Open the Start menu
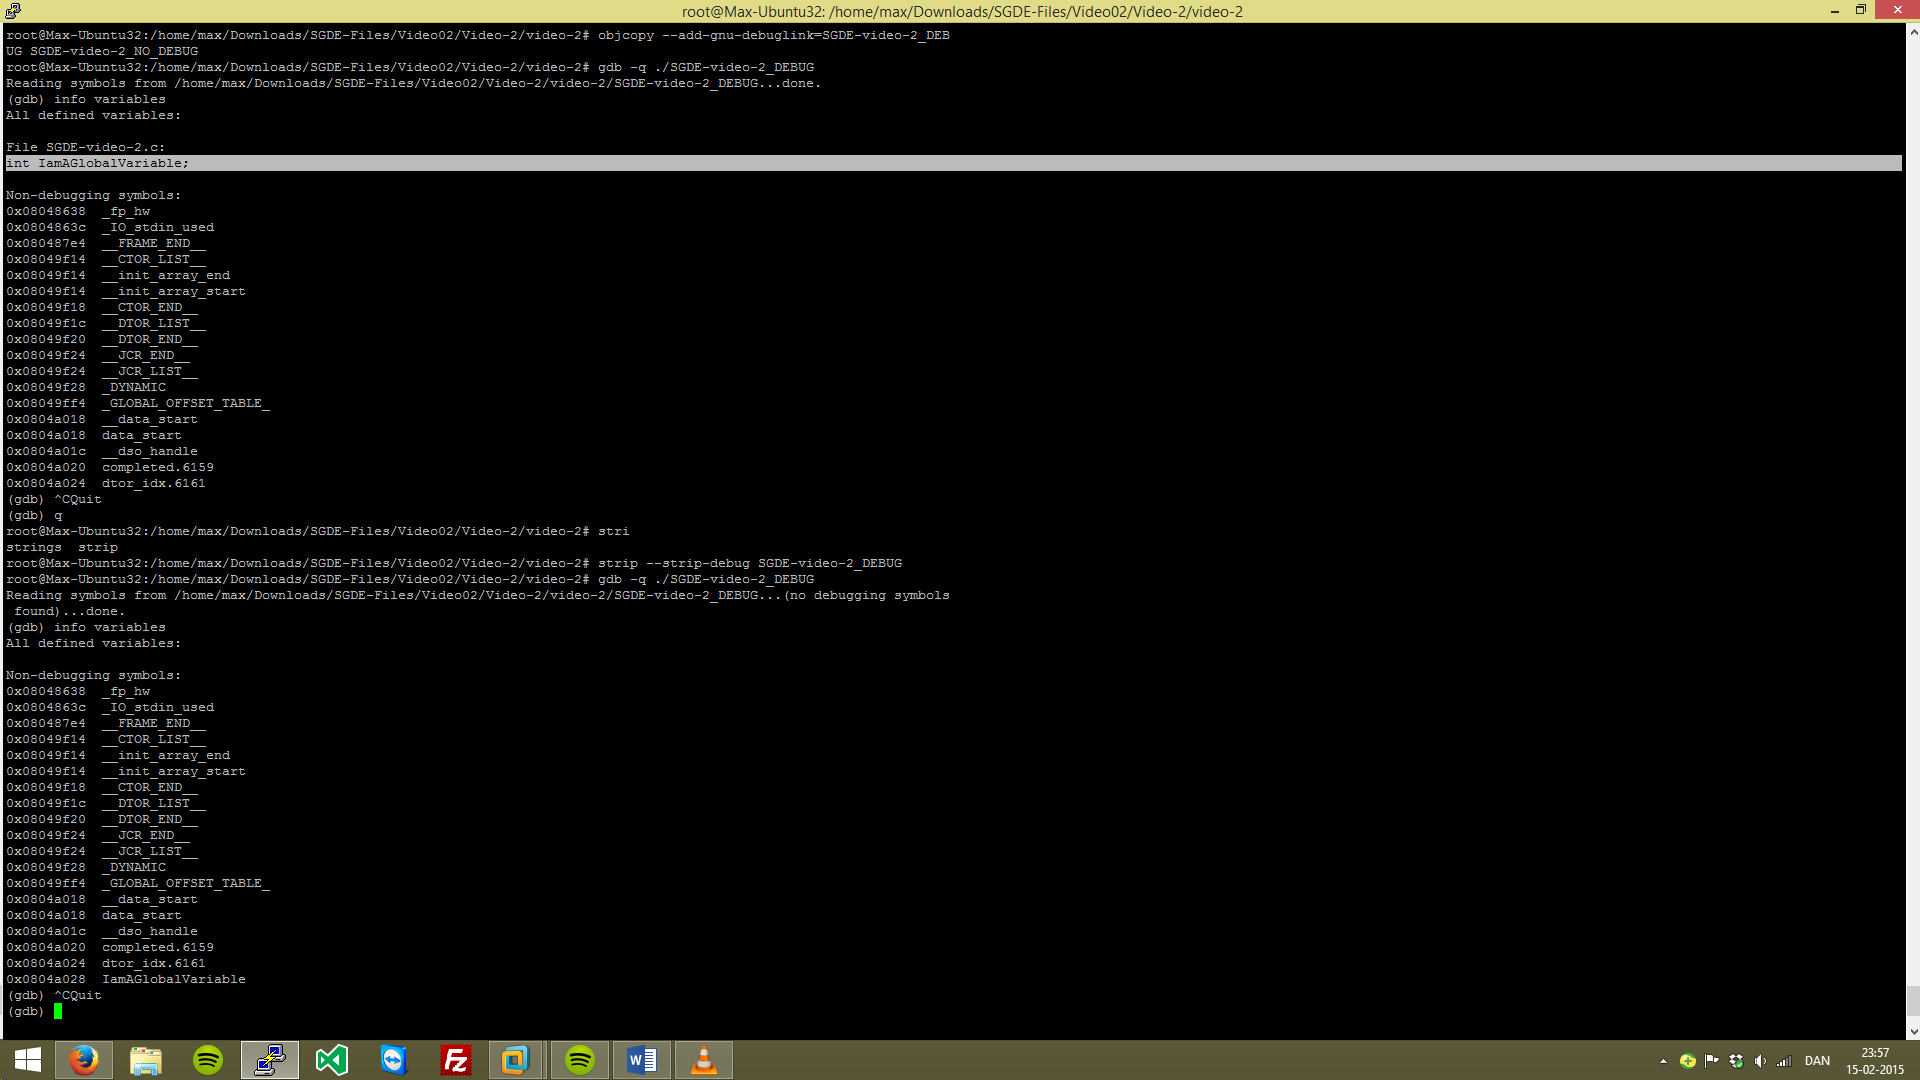1920x1080 pixels. 27,1059
